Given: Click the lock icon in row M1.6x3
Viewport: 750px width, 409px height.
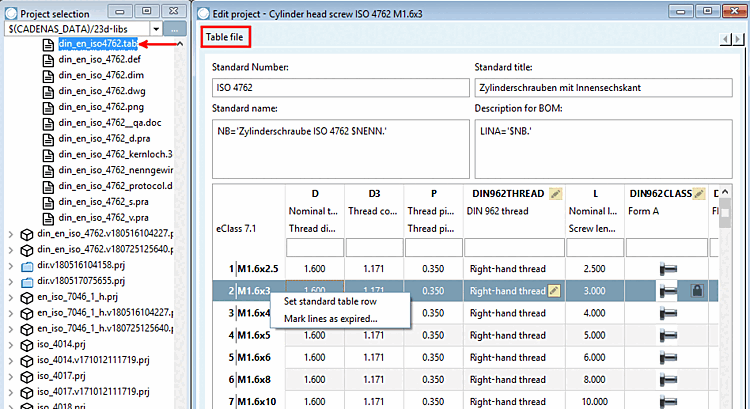Looking at the screenshot, I should coord(697,290).
